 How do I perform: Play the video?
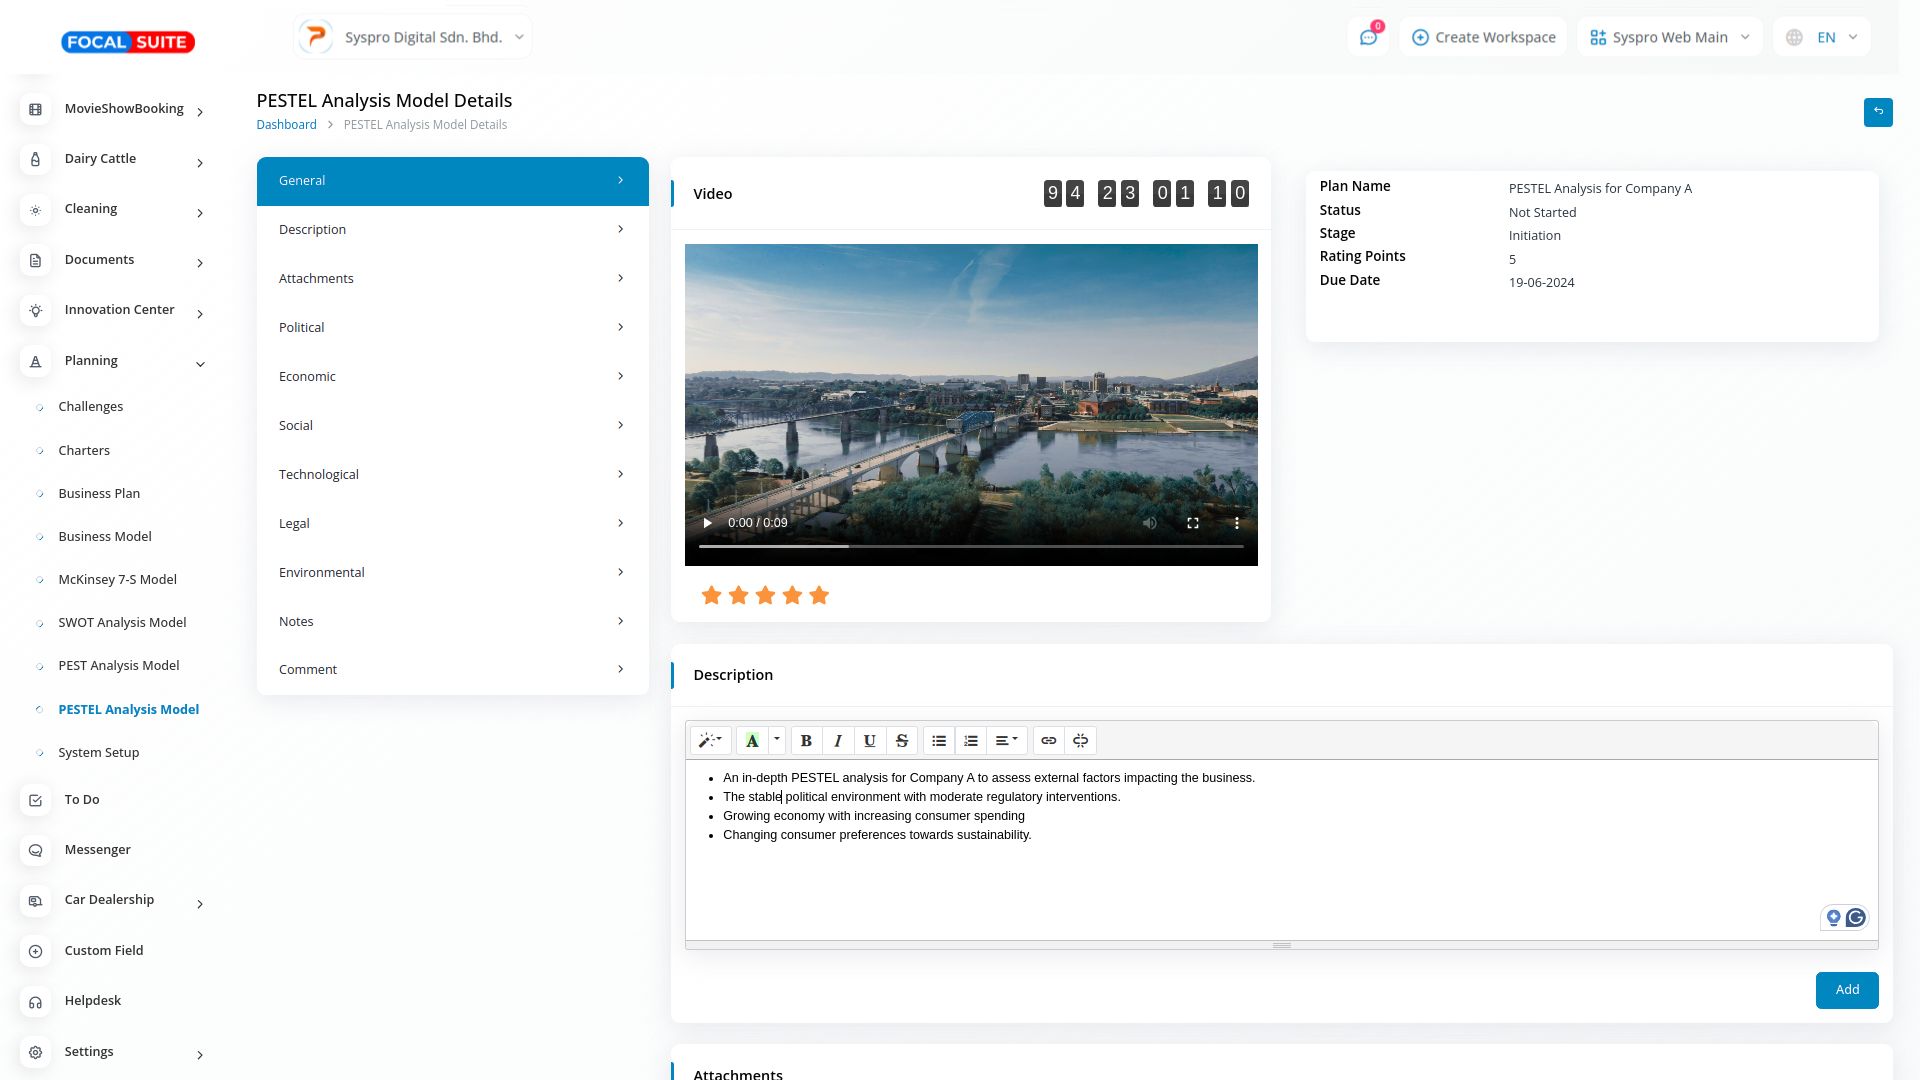[x=708, y=523]
